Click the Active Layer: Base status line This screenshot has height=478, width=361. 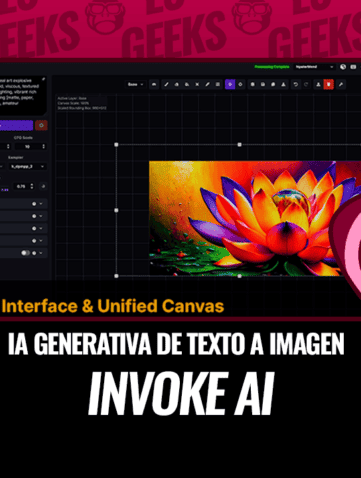point(72,99)
